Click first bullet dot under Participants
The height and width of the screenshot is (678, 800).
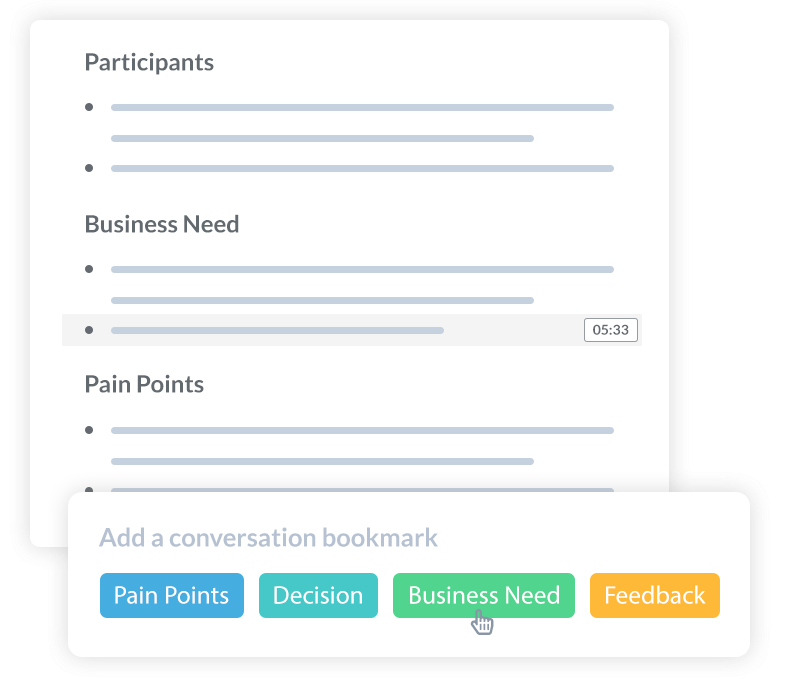pos(89,107)
